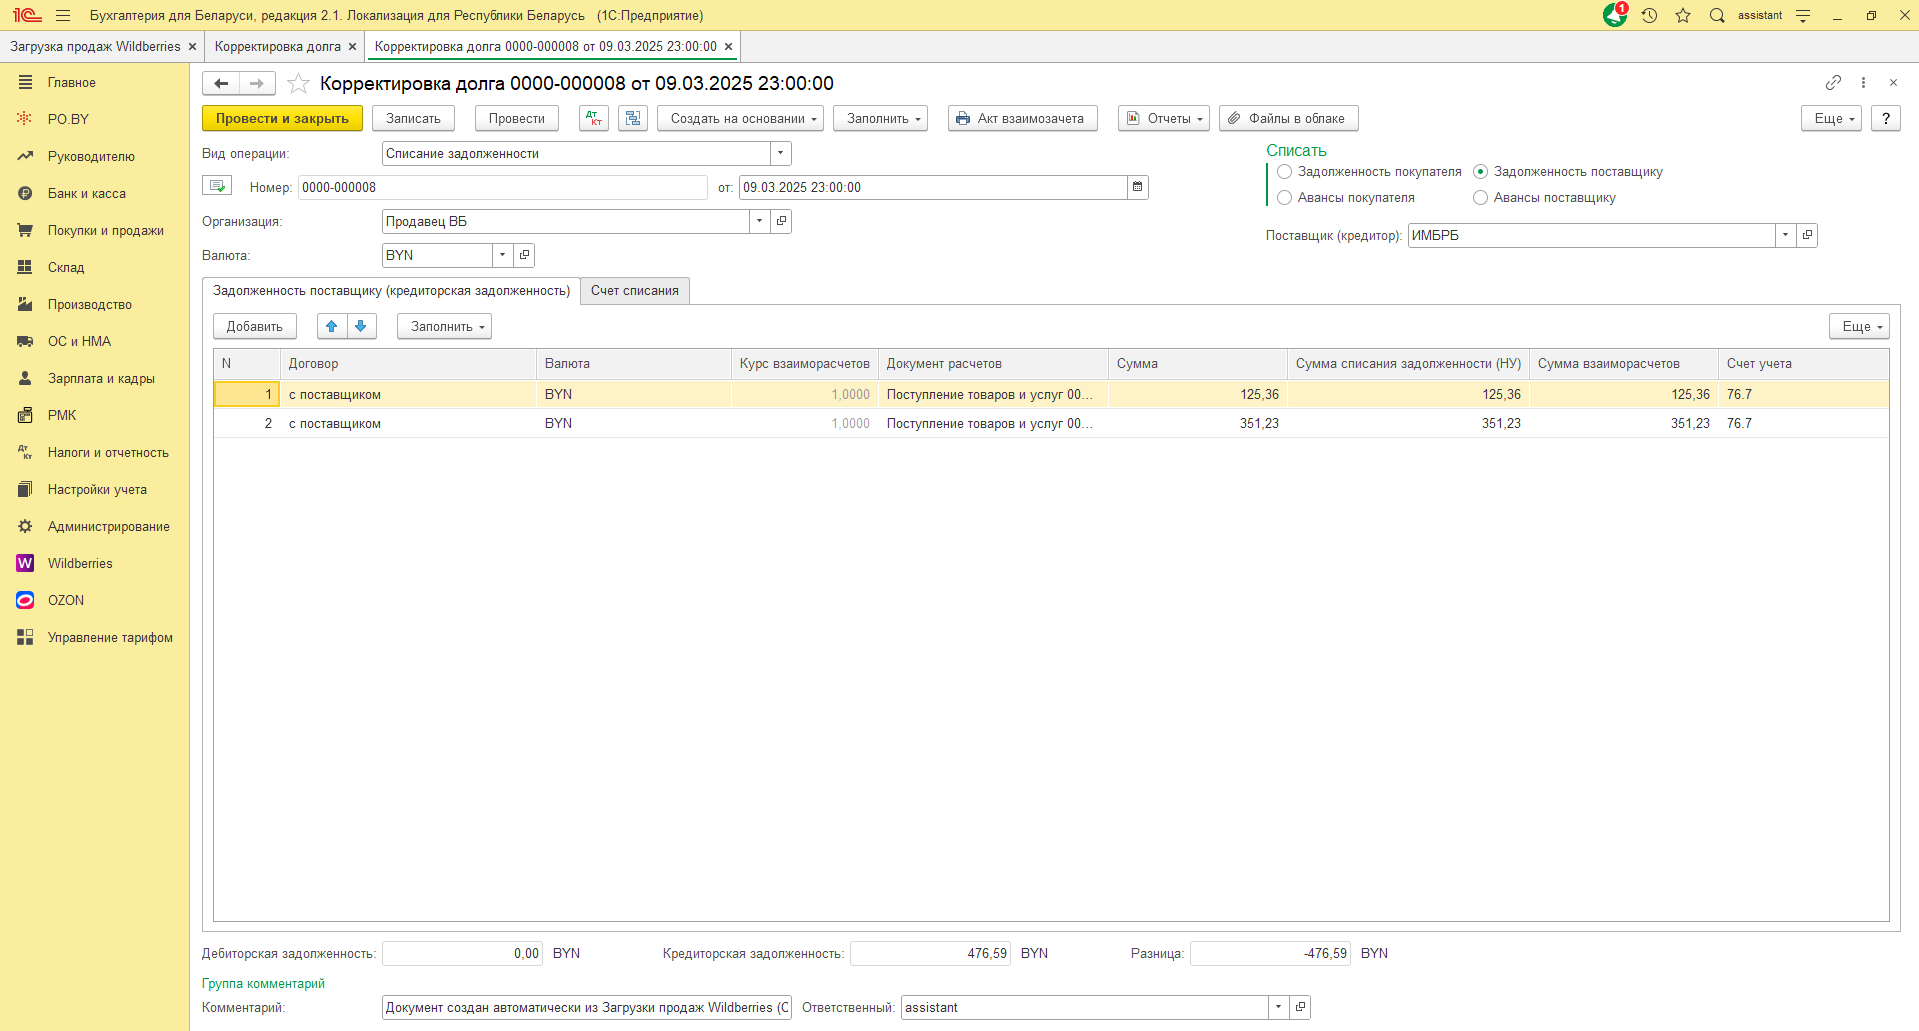
Task: Select the Авансы покупателя radio option
Action: coord(1285,198)
